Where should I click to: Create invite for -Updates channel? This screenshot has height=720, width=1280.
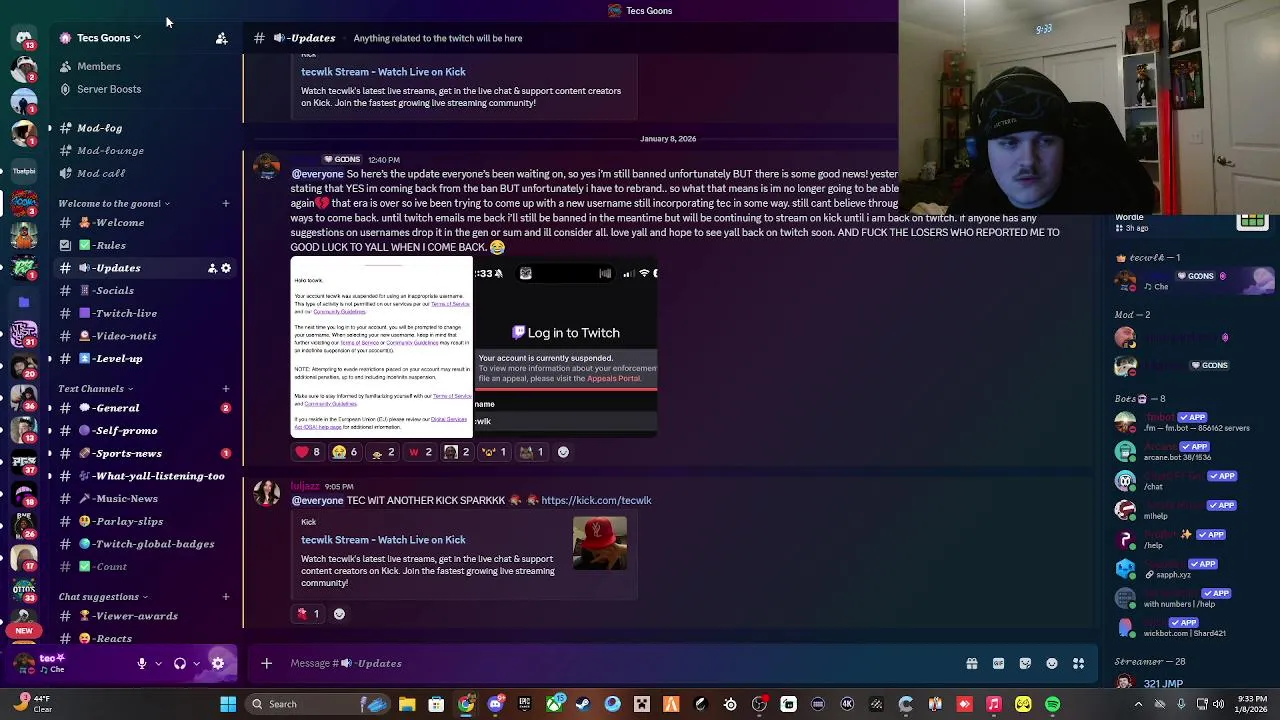(212, 268)
